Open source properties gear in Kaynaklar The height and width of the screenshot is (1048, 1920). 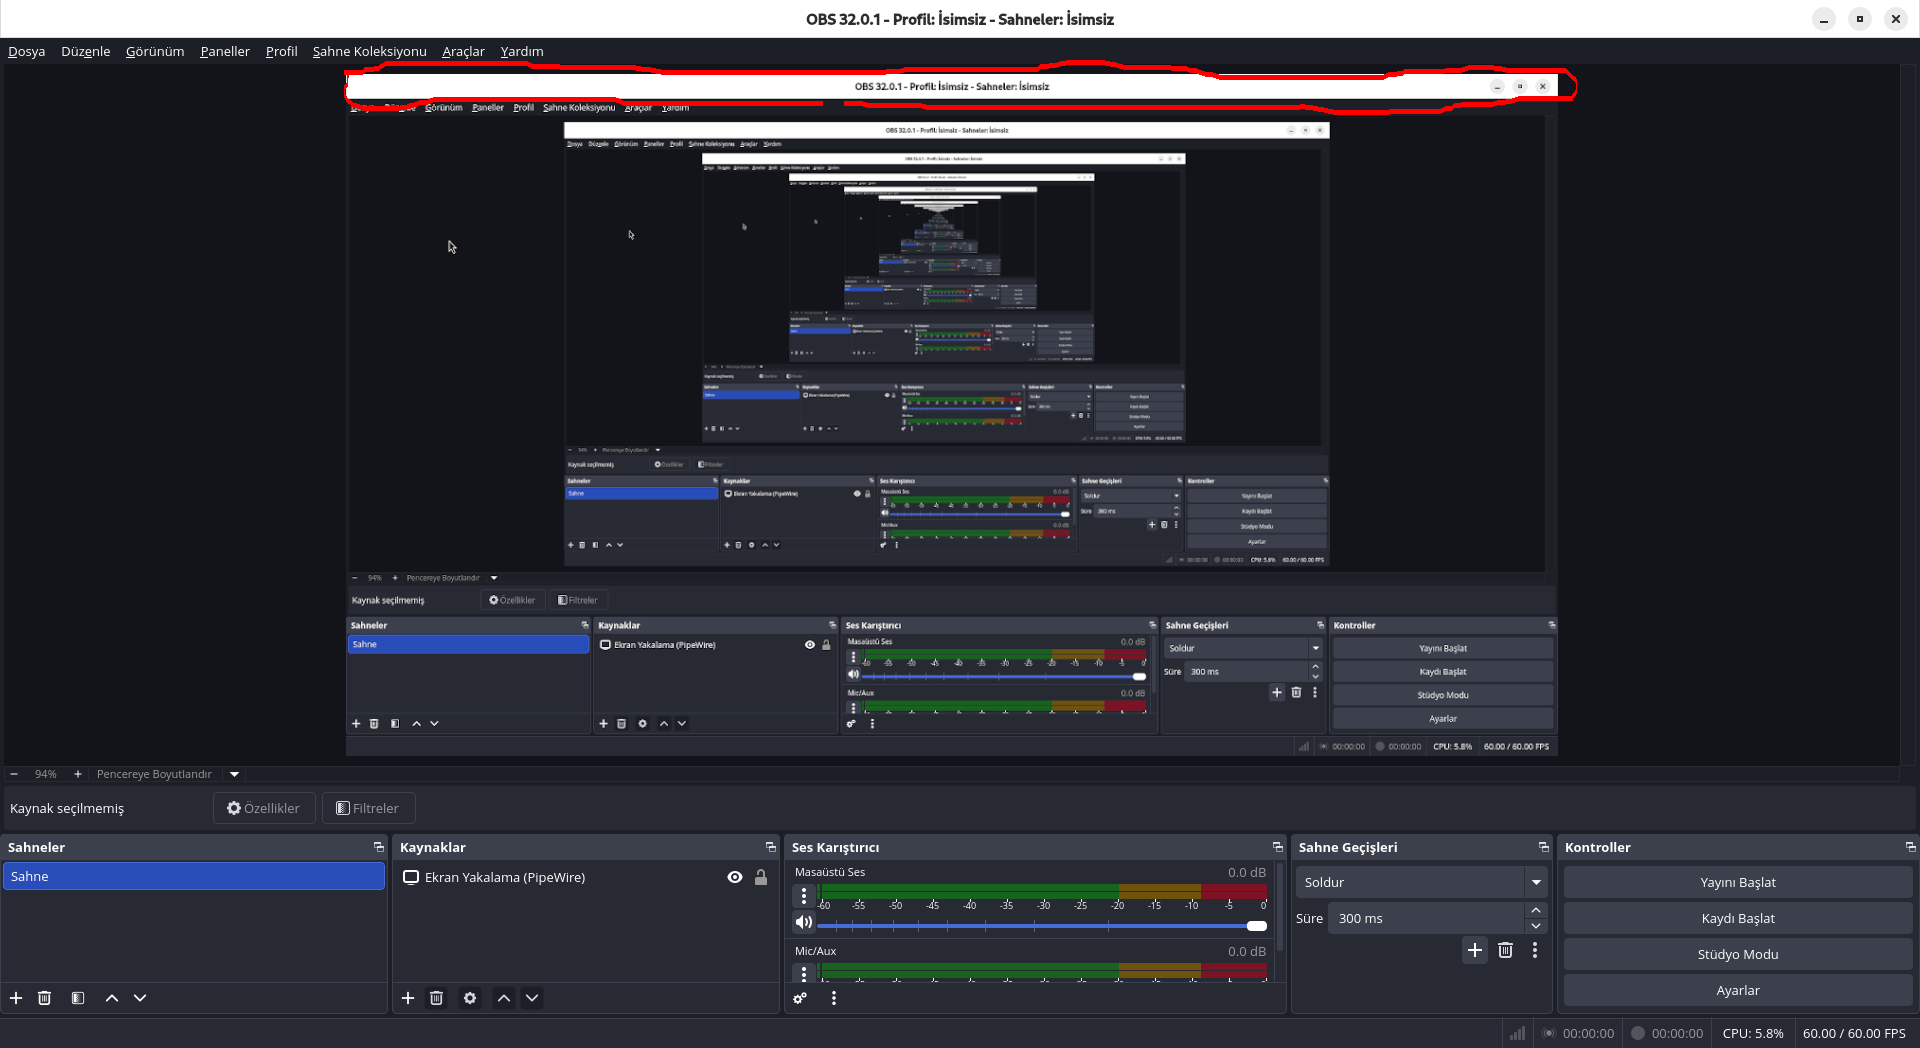pos(470,998)
